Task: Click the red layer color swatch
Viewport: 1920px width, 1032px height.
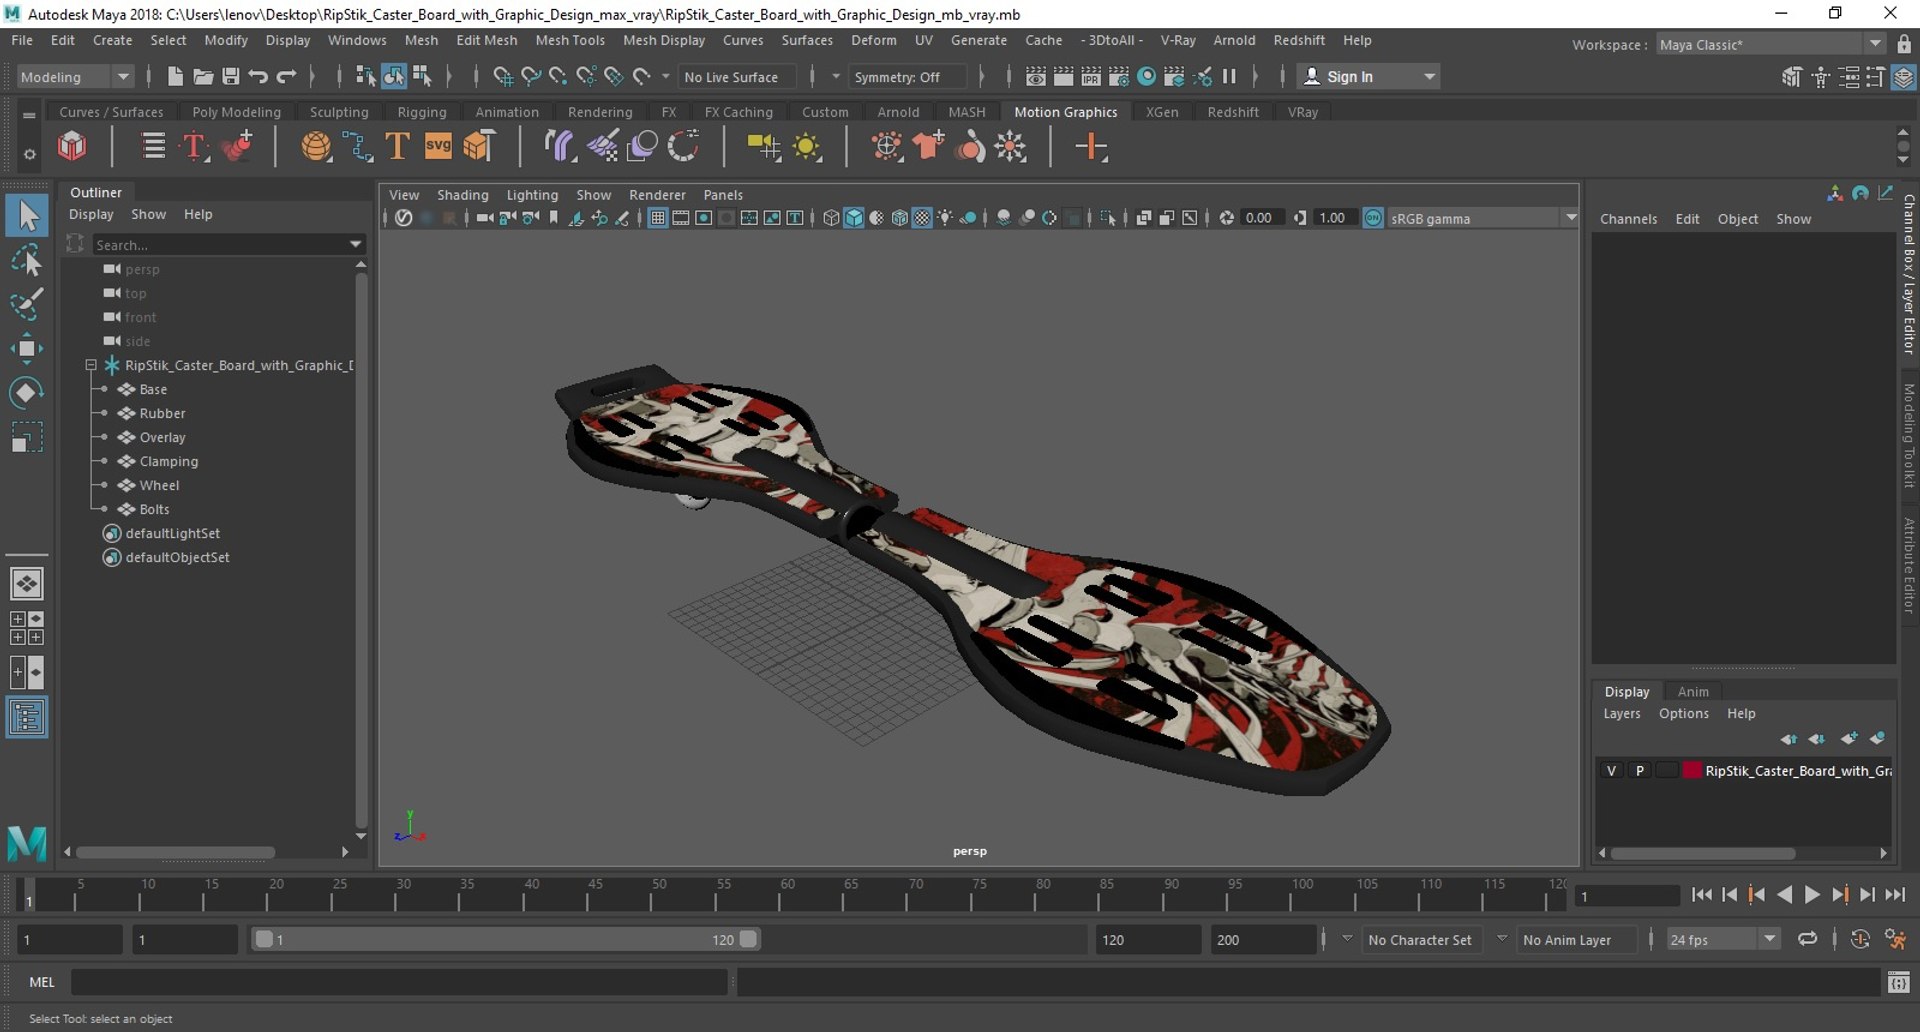Action: click(1692, 770)
